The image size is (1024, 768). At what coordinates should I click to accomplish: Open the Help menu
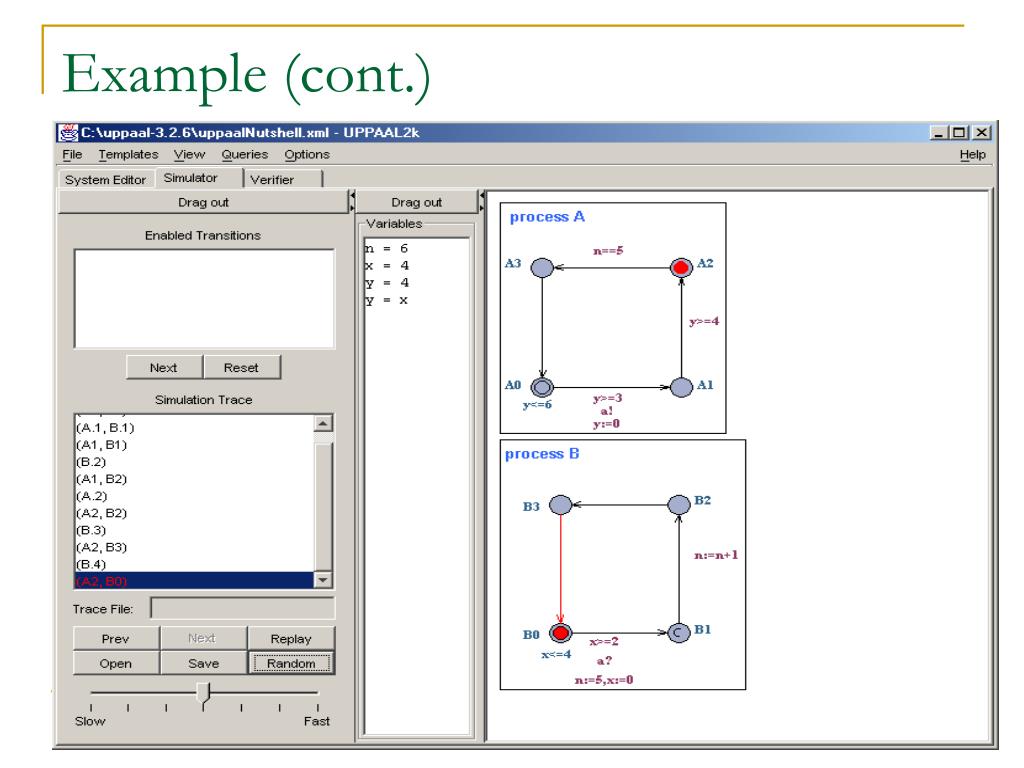click(x=972, y=155)
